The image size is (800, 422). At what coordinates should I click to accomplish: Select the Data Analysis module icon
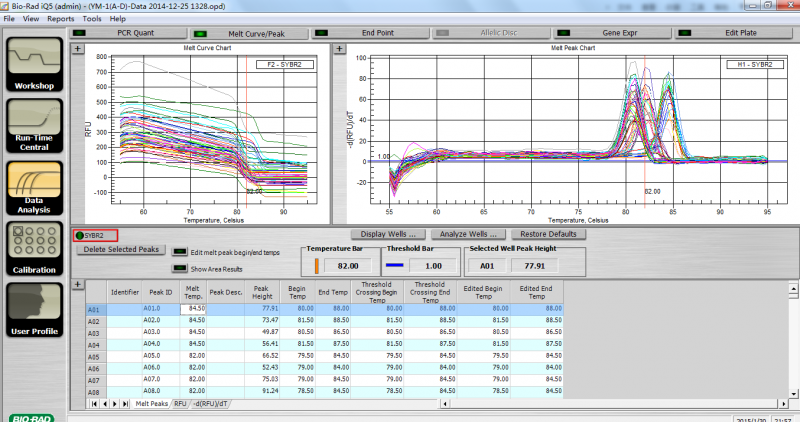[32, 187]
